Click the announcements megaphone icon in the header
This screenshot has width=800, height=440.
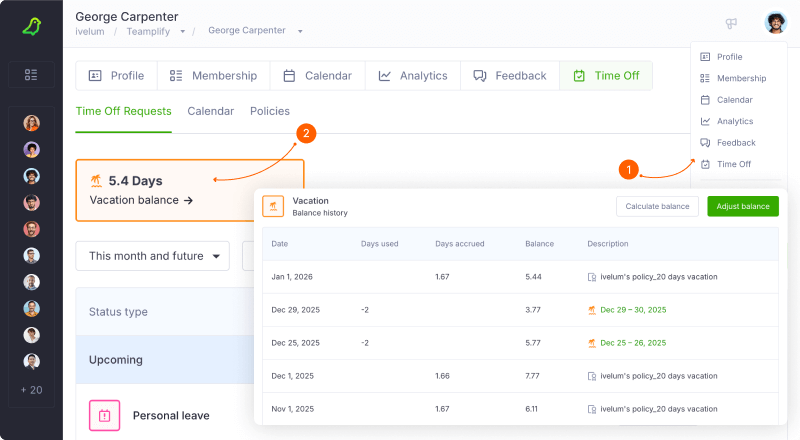(732, 24)
